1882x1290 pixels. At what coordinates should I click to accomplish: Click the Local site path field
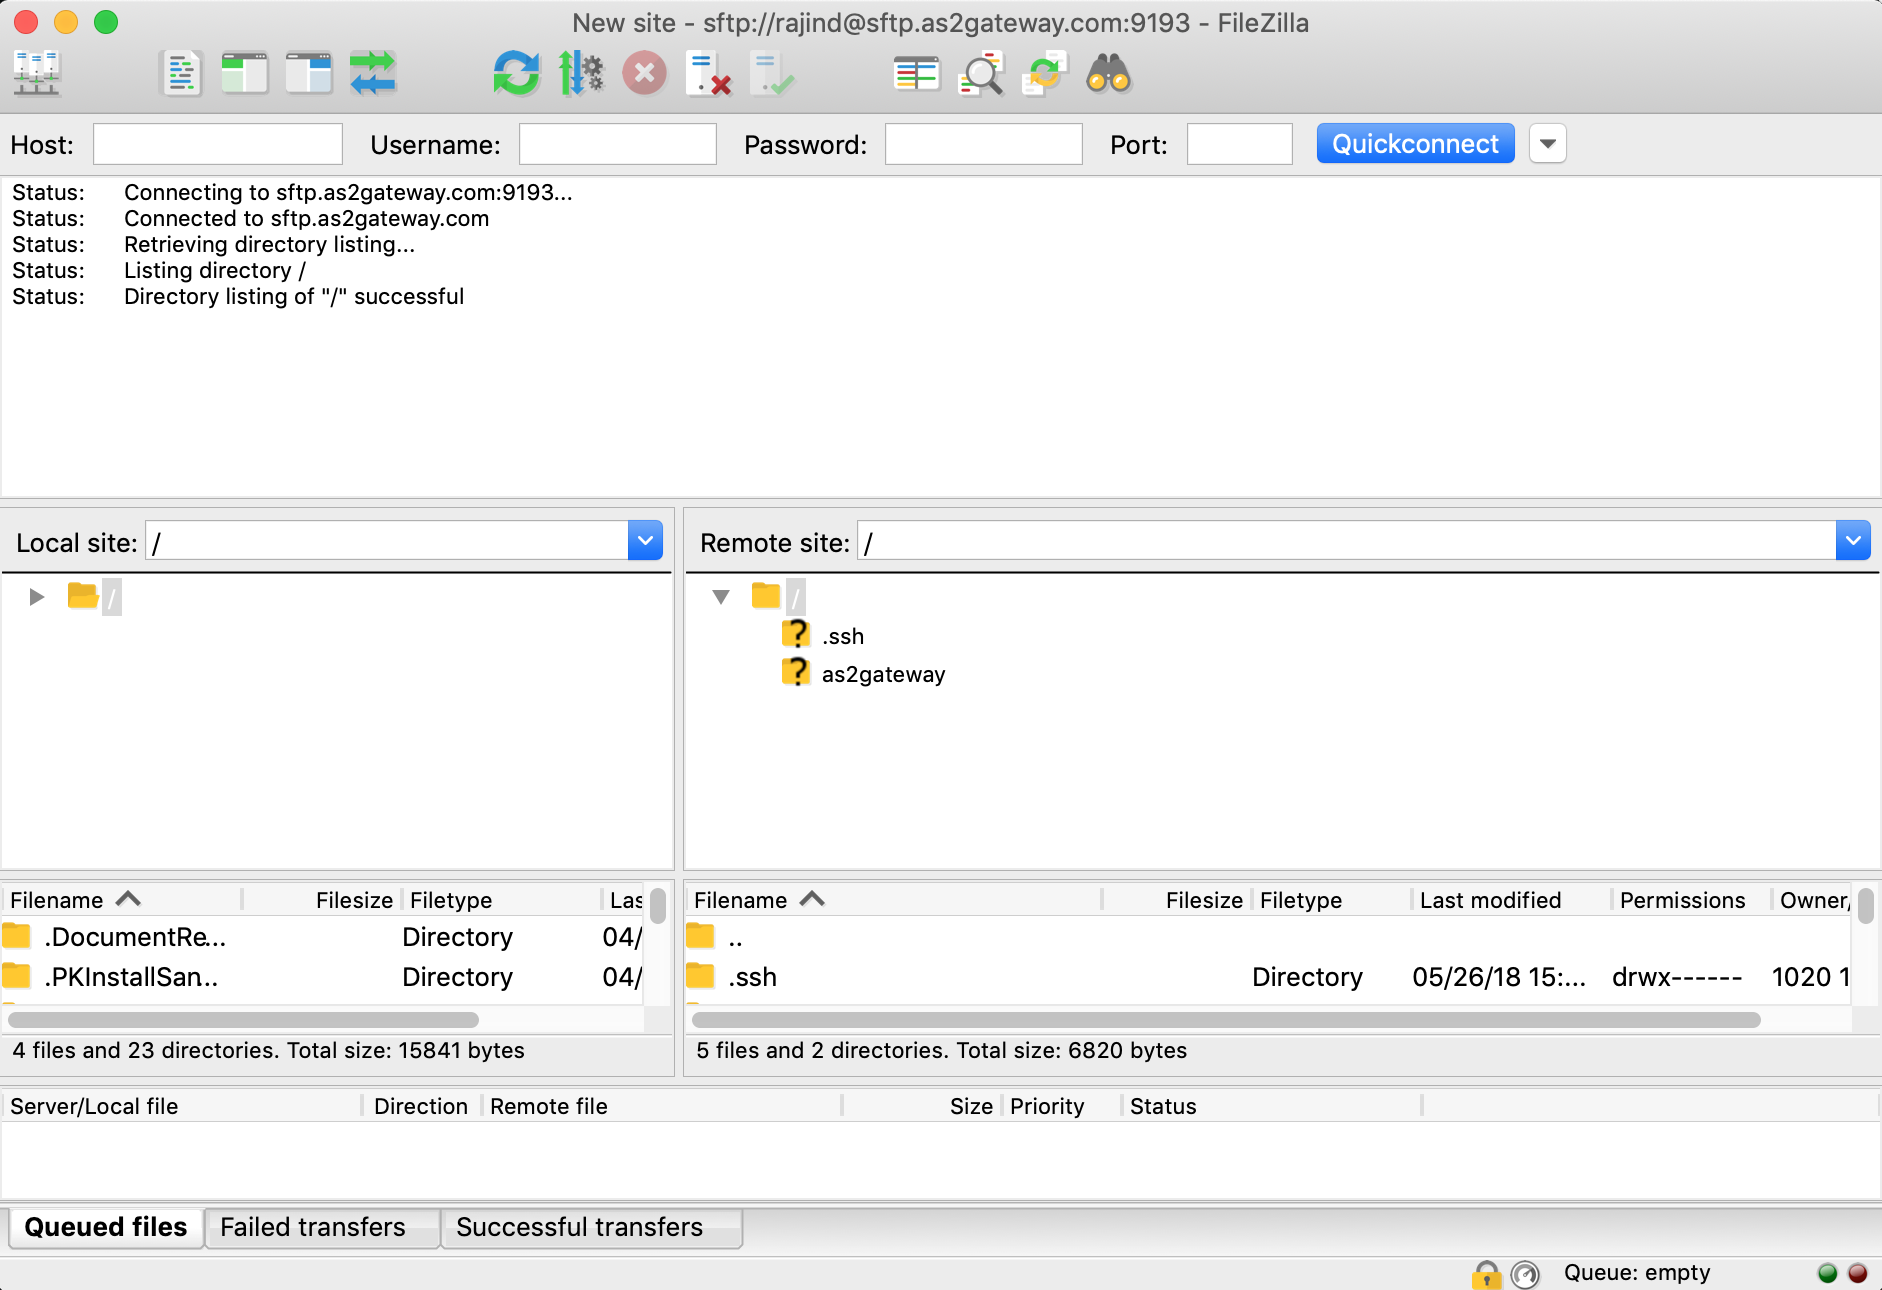tap(387, 541)
